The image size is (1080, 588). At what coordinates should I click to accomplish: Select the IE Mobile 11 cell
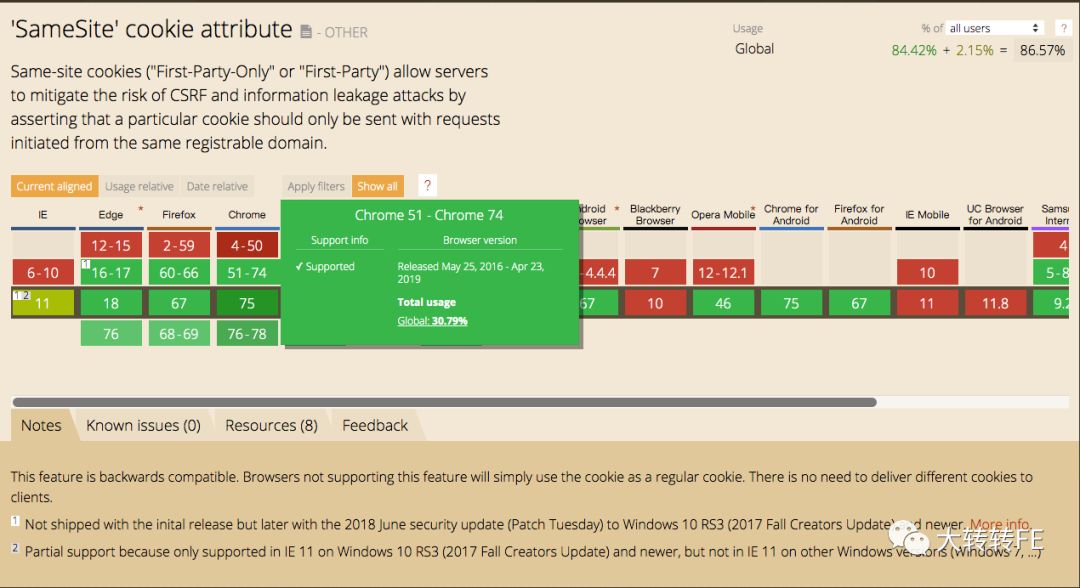(927, 303)
